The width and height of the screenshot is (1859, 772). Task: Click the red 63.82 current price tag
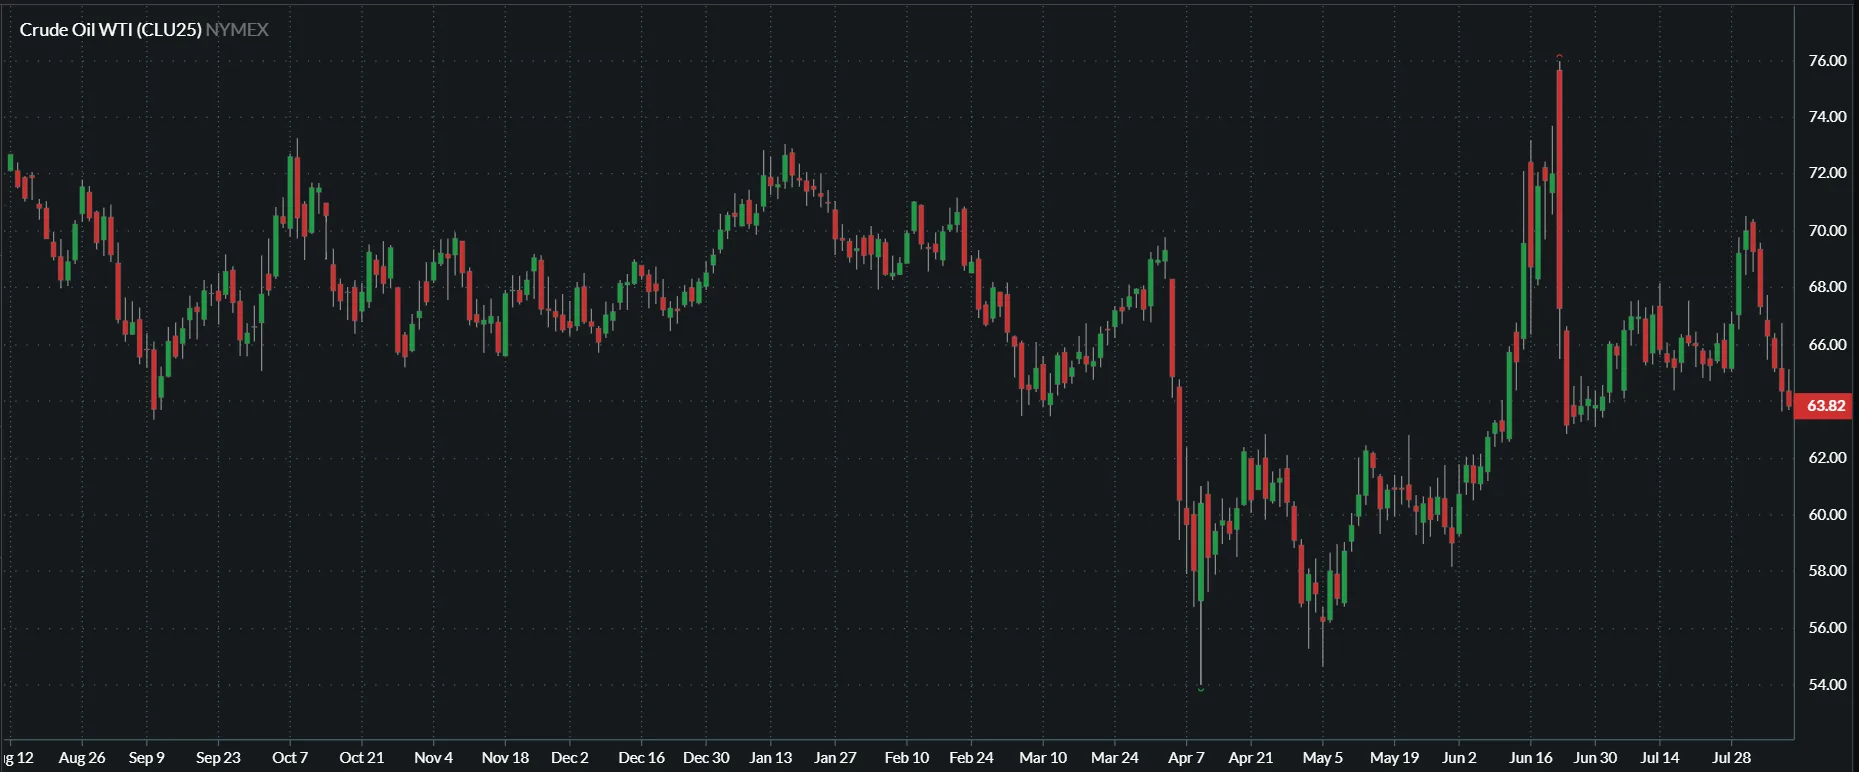coord(1825,406)
